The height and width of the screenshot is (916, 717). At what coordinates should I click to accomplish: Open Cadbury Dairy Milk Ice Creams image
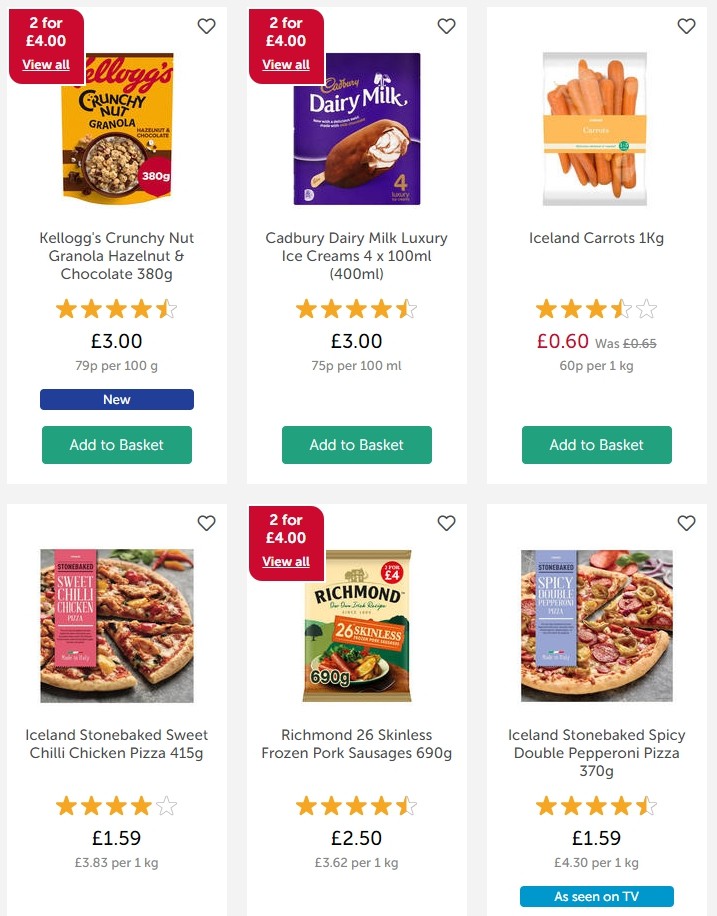357,129
